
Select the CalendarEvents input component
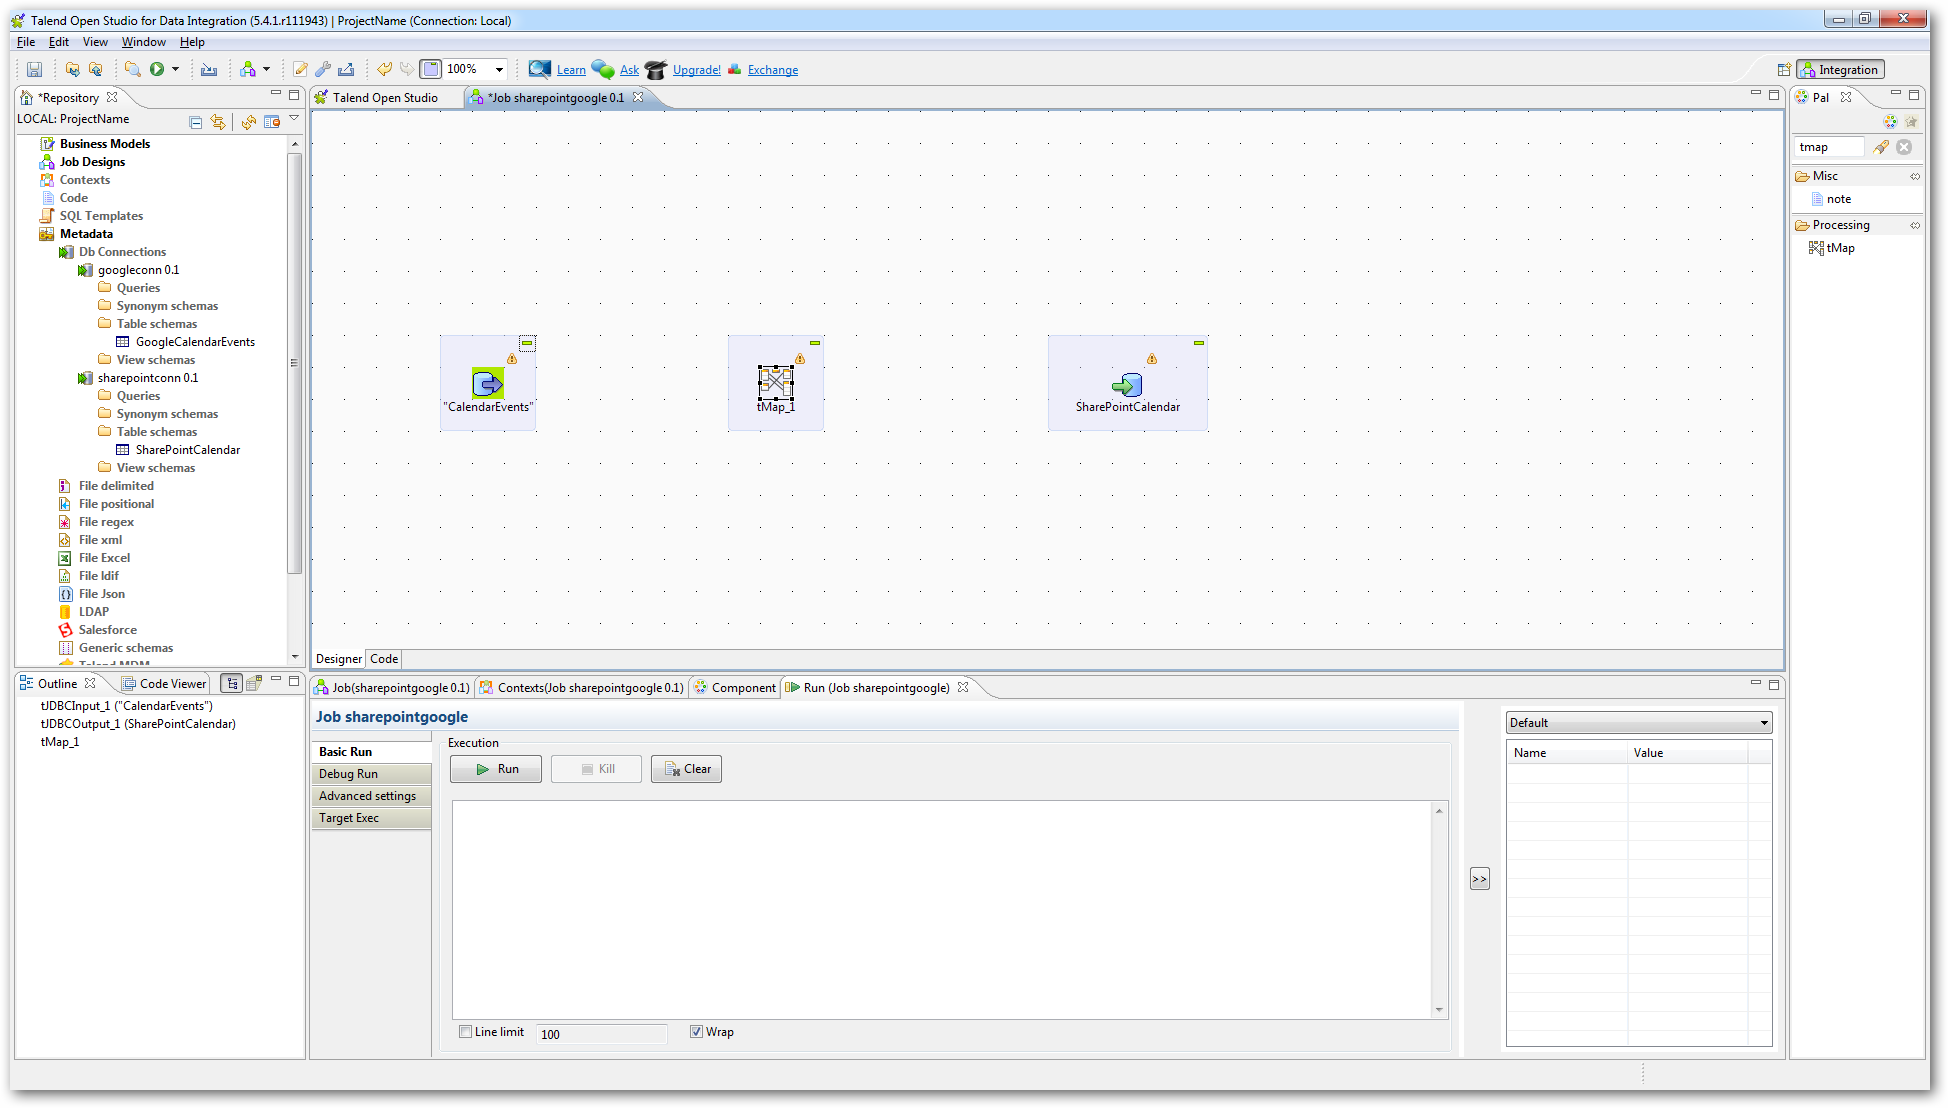coord(487,383)
